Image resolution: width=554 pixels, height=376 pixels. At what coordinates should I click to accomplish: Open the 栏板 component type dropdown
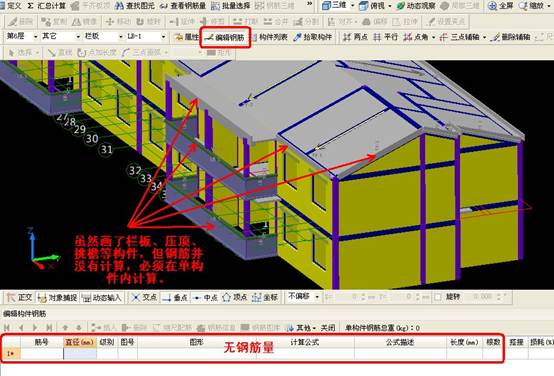pyautogui.click(x=120, y=37)
